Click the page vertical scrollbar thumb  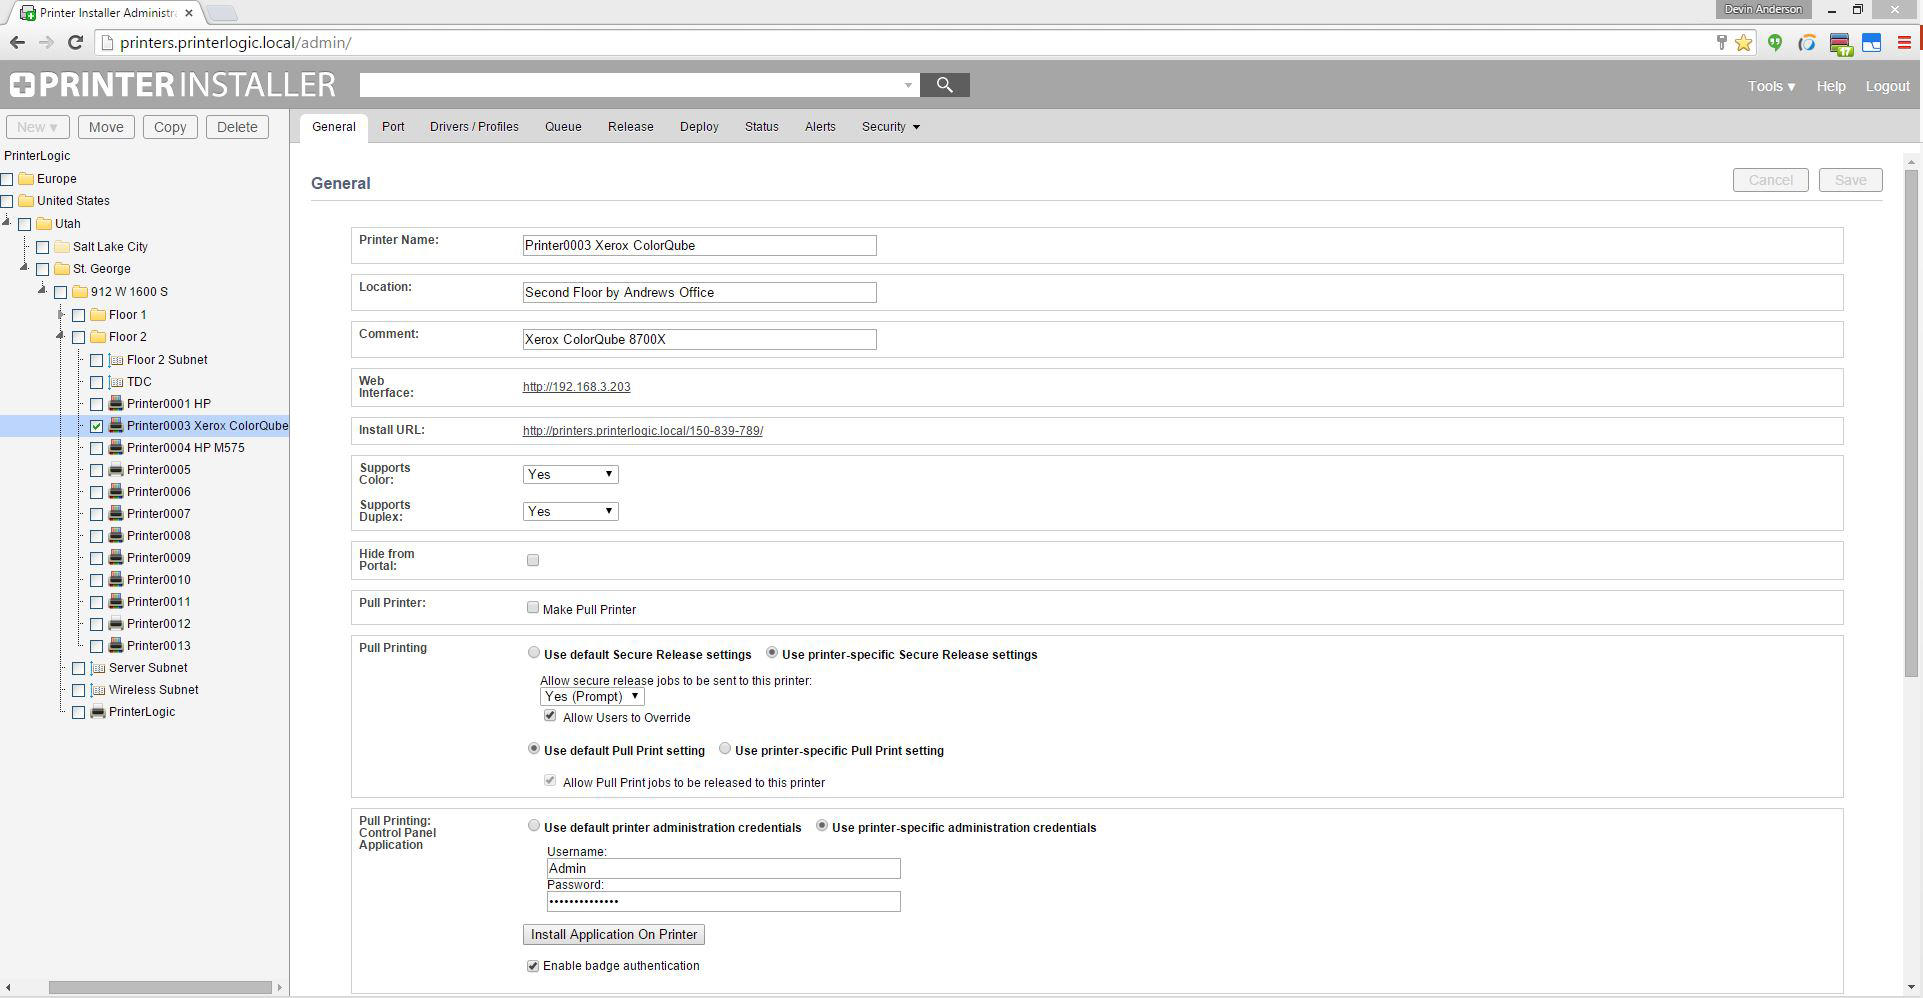1912,424
